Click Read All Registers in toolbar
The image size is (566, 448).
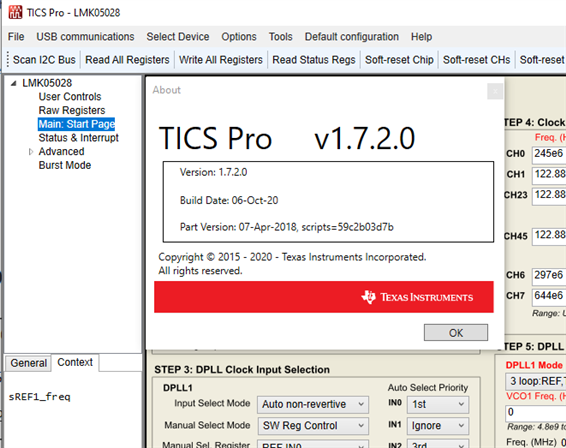coord(127,60)
